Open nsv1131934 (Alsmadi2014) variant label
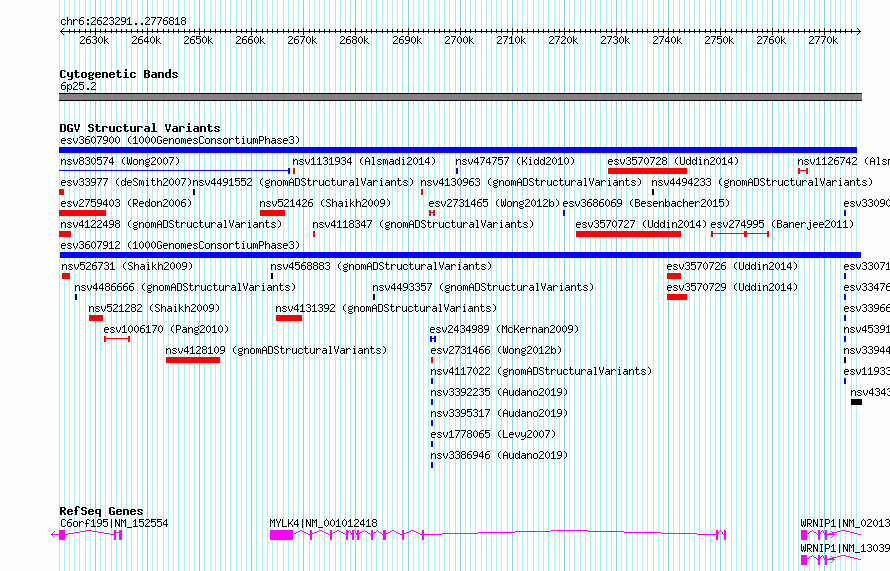 click(364, 161)
